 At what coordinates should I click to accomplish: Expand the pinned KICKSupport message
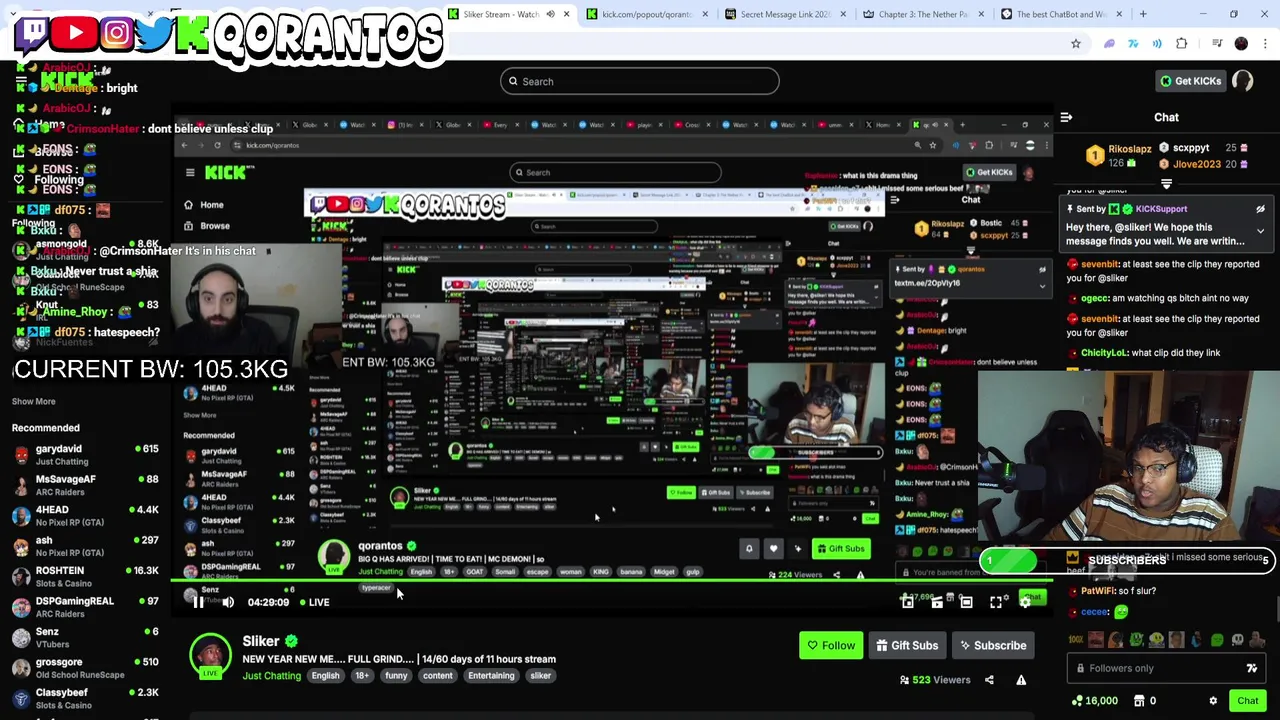[1260, 232]
